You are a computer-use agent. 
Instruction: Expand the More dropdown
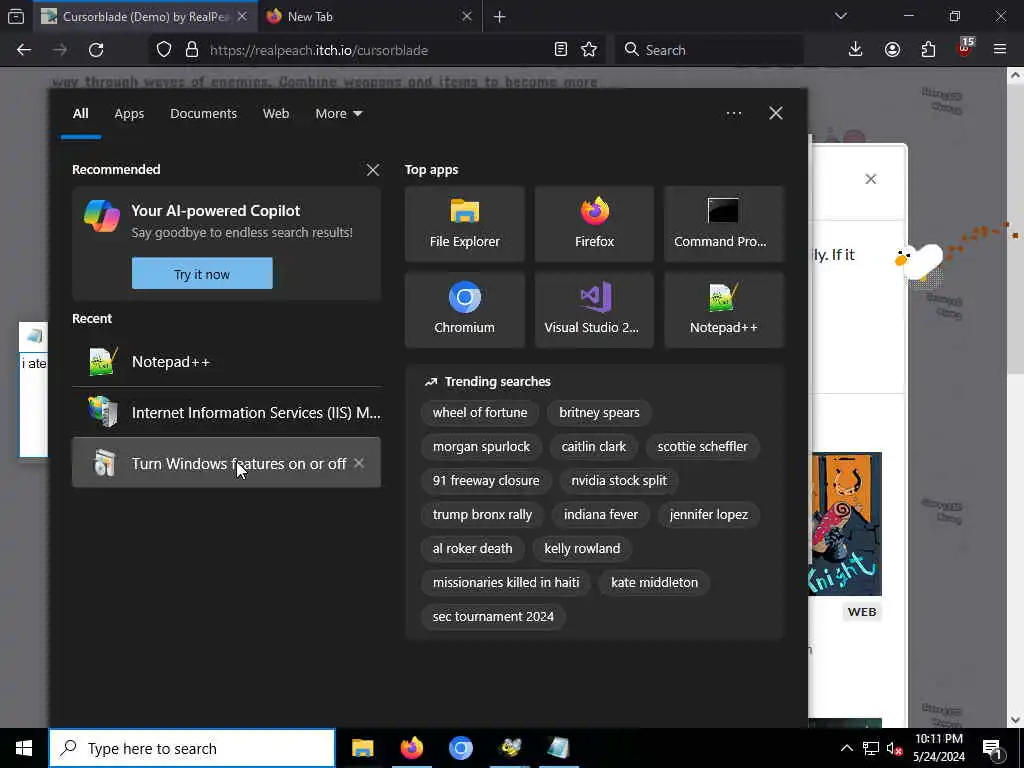pyautogui.click(x=338, y=114)
